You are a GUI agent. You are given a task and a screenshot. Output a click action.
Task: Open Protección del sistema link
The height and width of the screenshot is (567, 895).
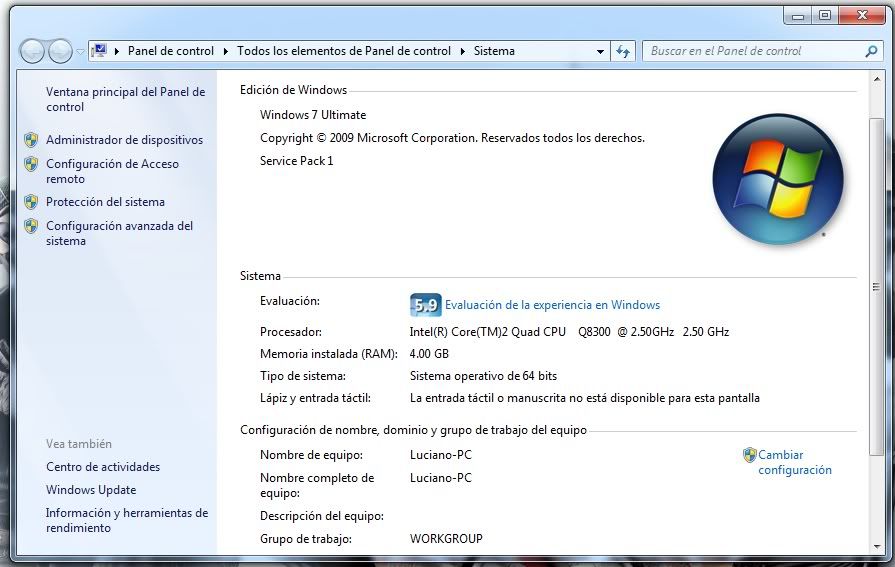tap(105, 202)
